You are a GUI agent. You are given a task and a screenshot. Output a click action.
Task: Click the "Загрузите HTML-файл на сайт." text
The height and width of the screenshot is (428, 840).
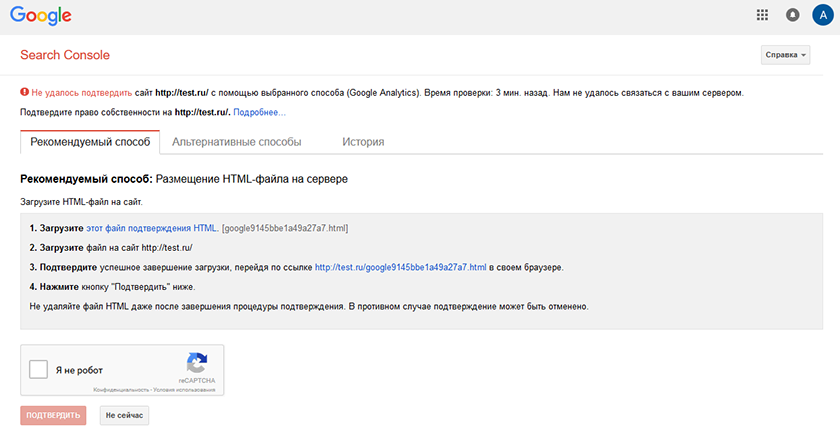click(81, 202)
